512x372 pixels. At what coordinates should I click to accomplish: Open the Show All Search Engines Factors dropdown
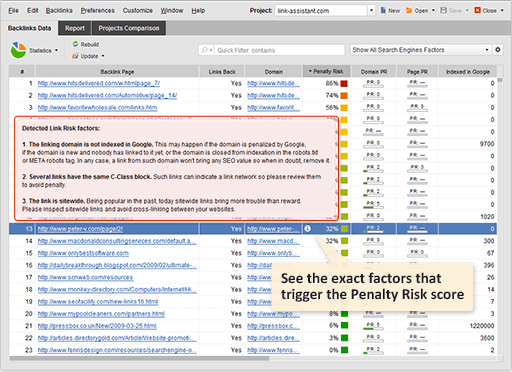(421, 50)
